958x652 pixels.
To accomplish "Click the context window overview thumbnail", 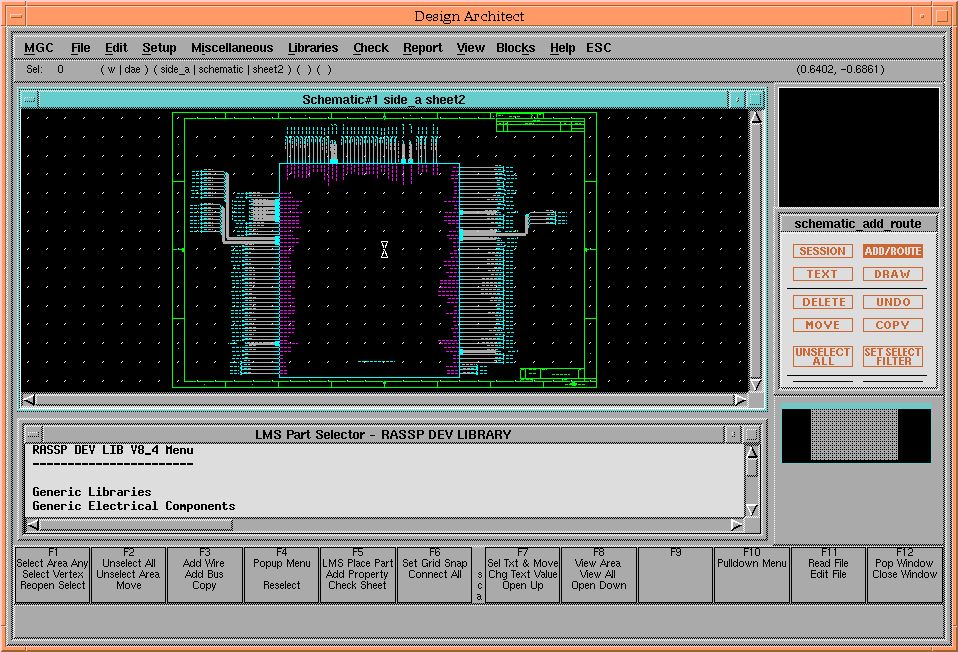I will coord(856,435).
